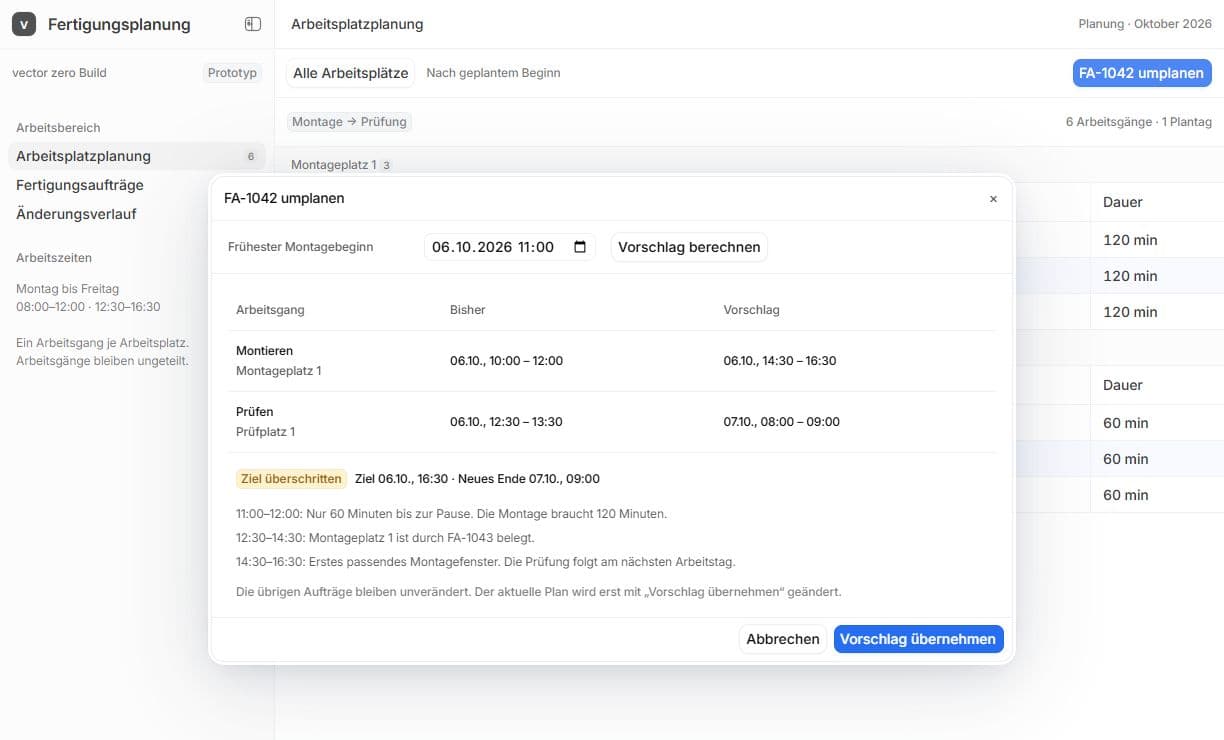Screen dimensions: 1224x740
Task: Click the Vorschlag column header in the table
Action: [752, 310]
